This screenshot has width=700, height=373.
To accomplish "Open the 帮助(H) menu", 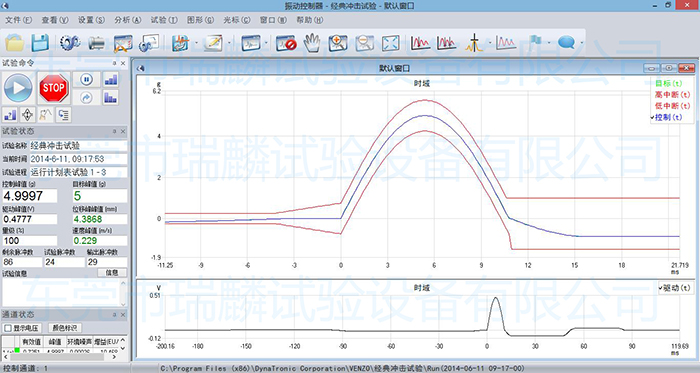I will 309,20.
